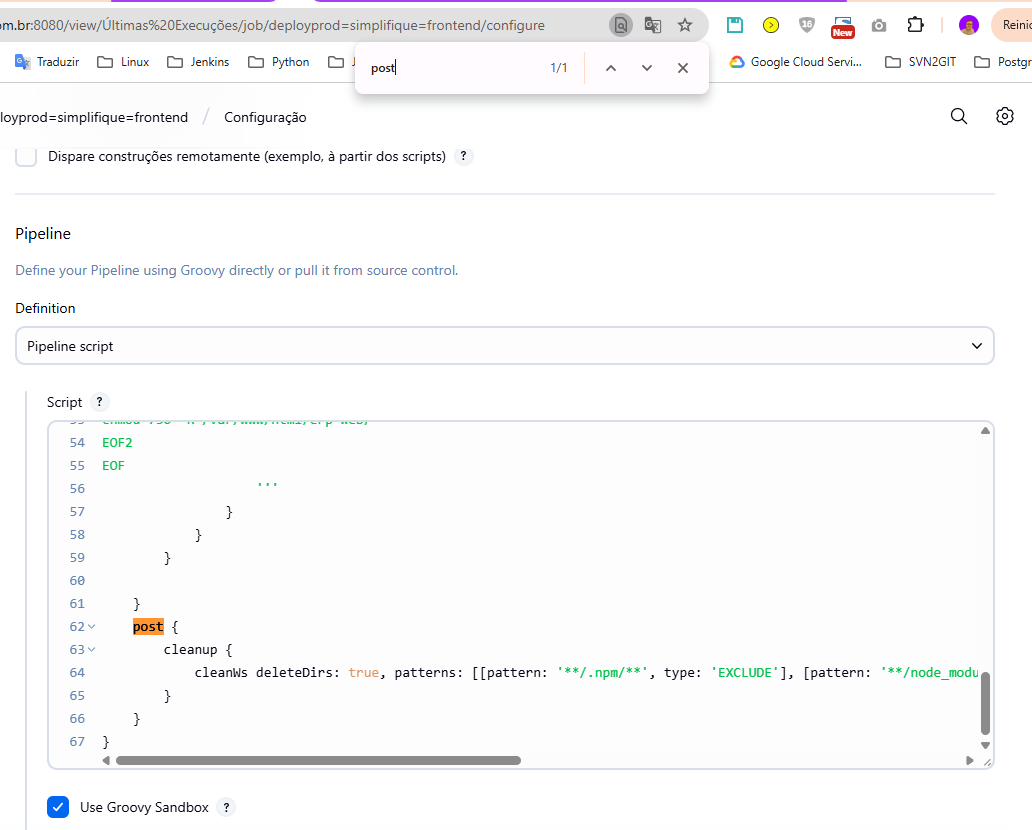Open Jenkins search magnifier icon
Screen dimensions: 1032x830
tap(959, 117)
